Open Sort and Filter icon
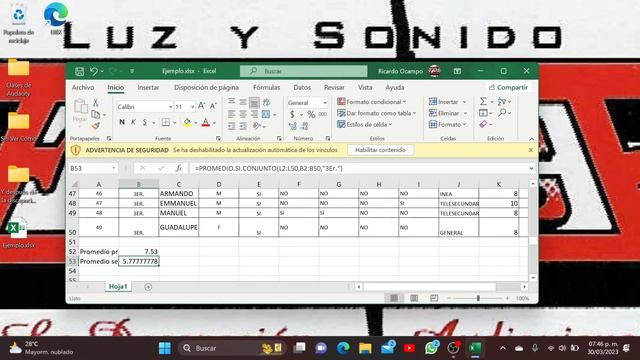The image size is (640, 360). tap(502, 101)
